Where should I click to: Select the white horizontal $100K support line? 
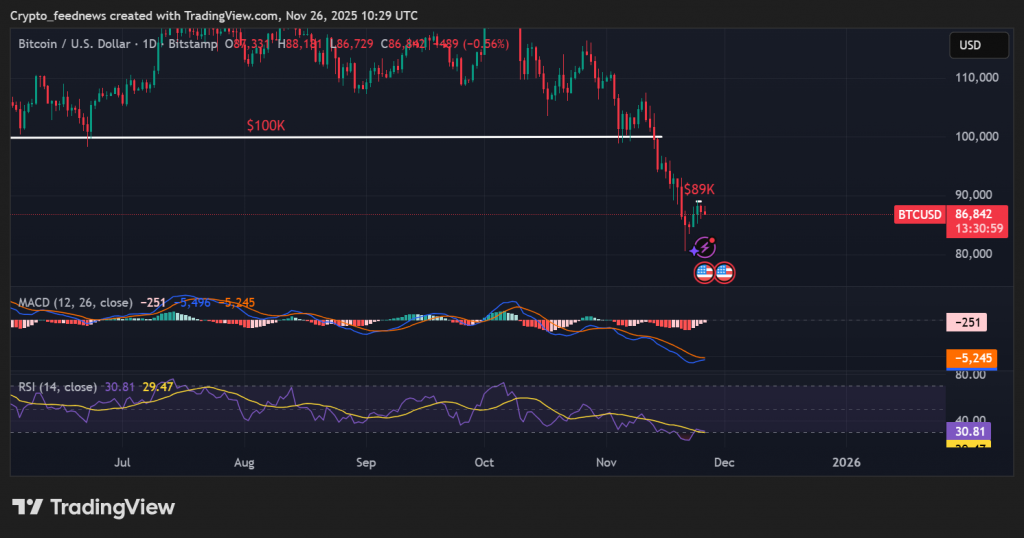pos(400,137)
